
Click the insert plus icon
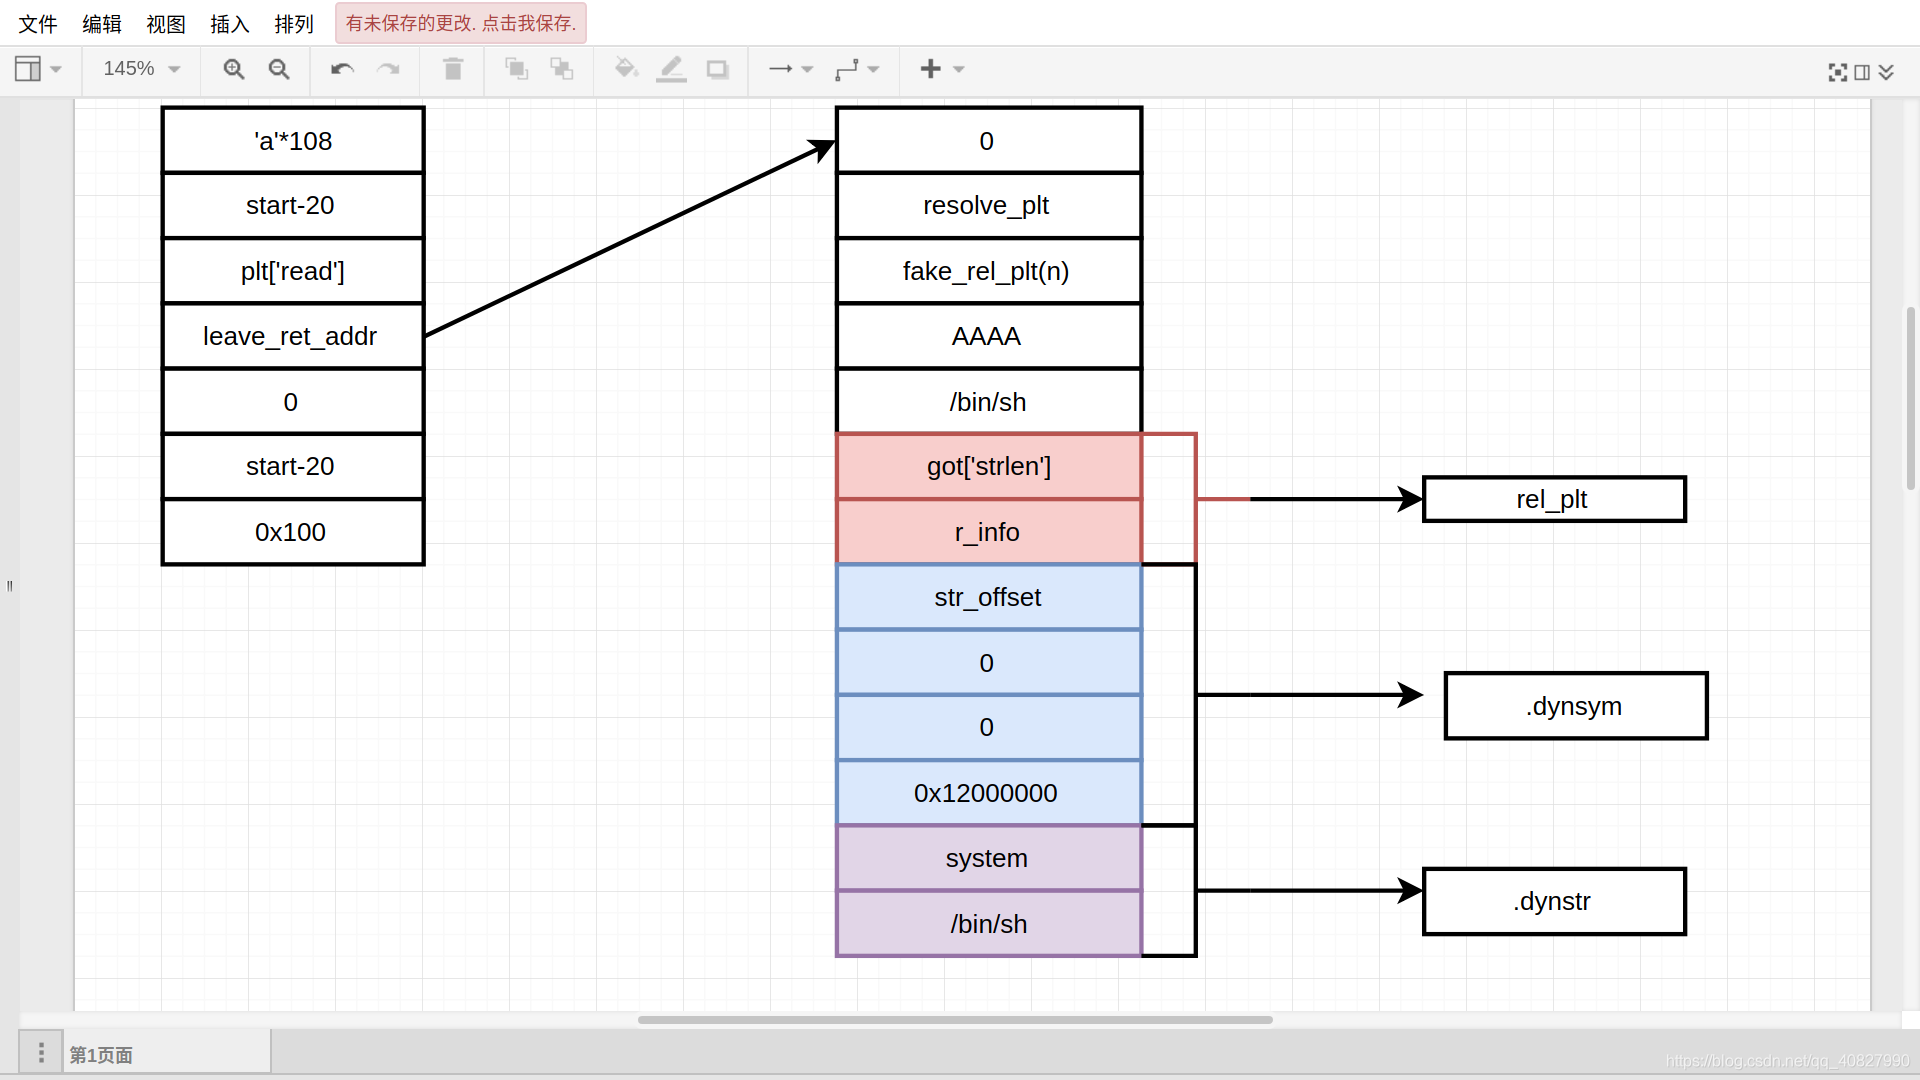click(930, 68)
